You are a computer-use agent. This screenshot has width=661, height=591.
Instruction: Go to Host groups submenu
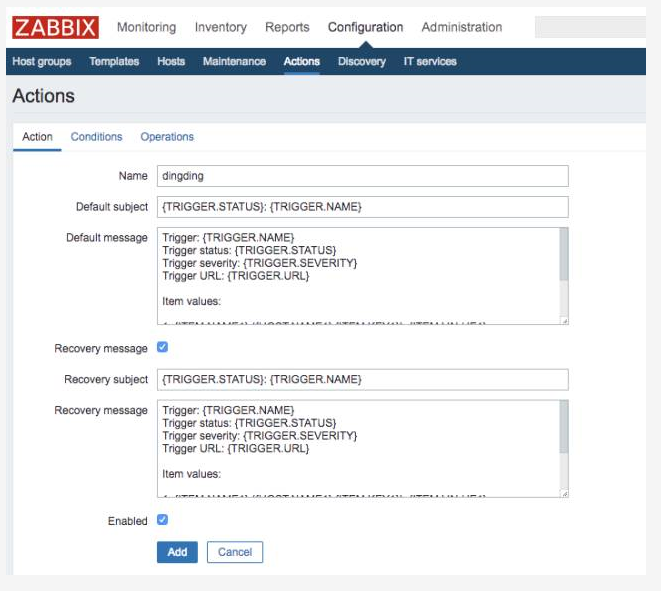point(42,62)
